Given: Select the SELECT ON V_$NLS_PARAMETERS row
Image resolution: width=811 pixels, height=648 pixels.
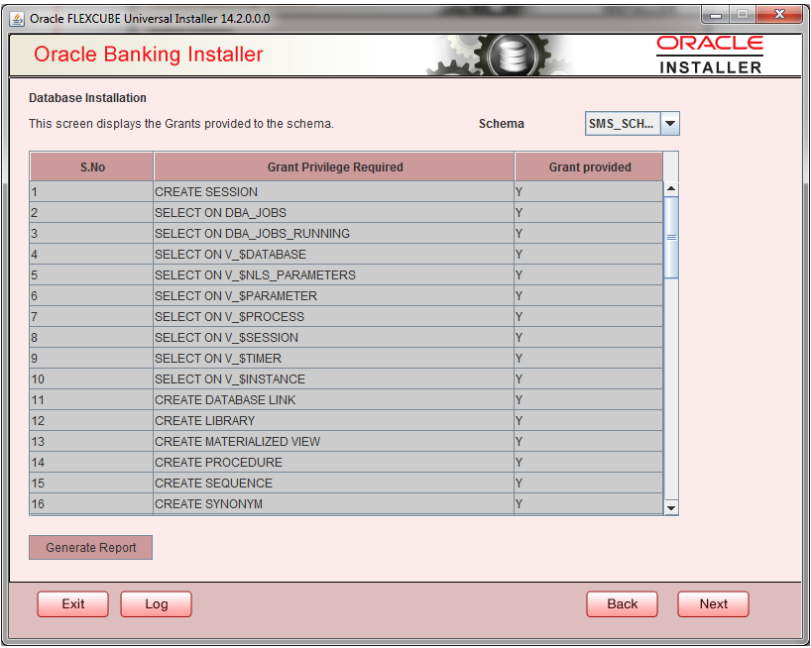Looking at the screenshot, I should [x=346, y=275].
